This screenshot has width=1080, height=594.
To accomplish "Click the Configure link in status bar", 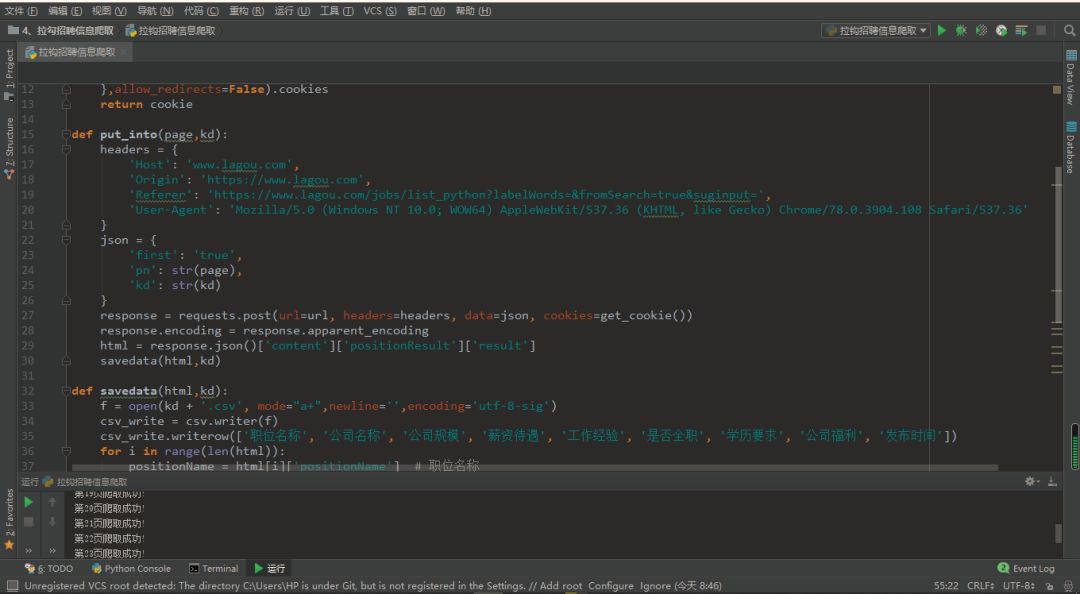I will click(610, 586).
